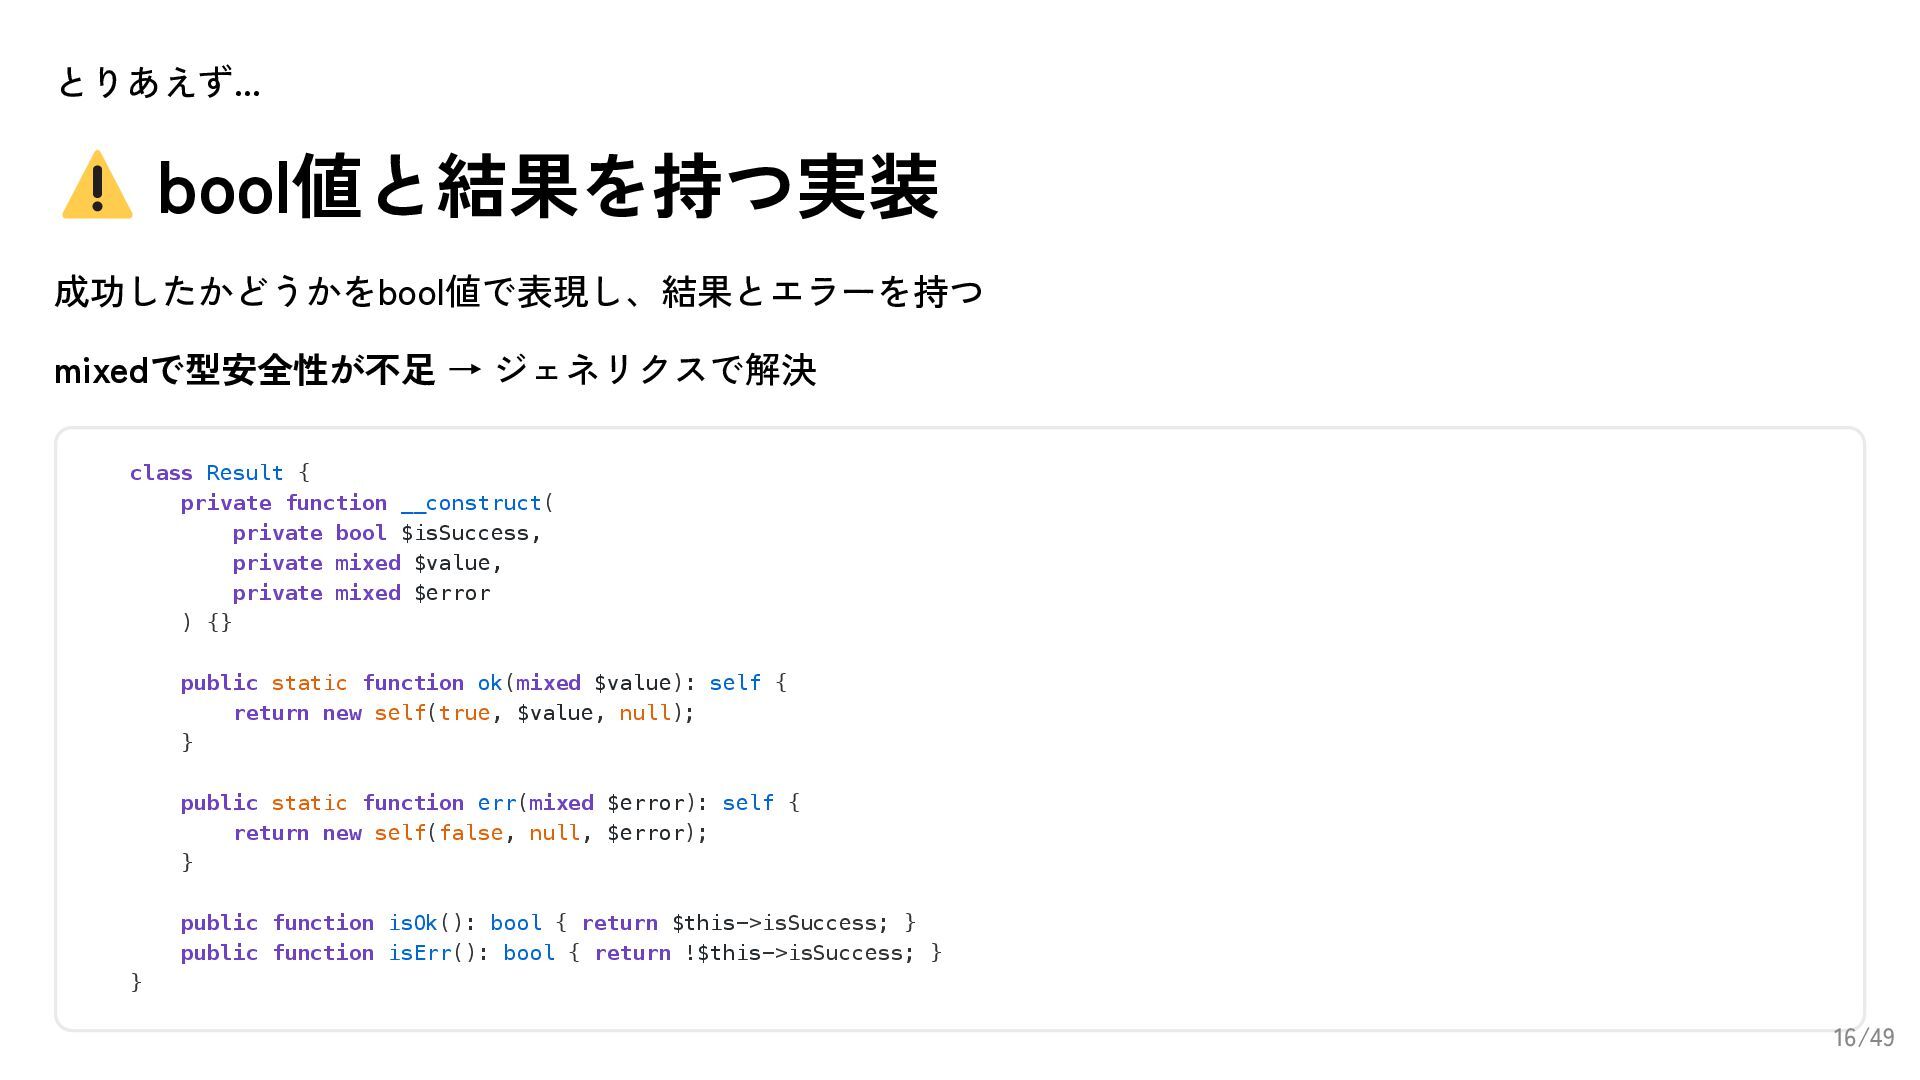Click the err function name
The height and width of the screenshot is (1080, 1920).
click(497, 803)
